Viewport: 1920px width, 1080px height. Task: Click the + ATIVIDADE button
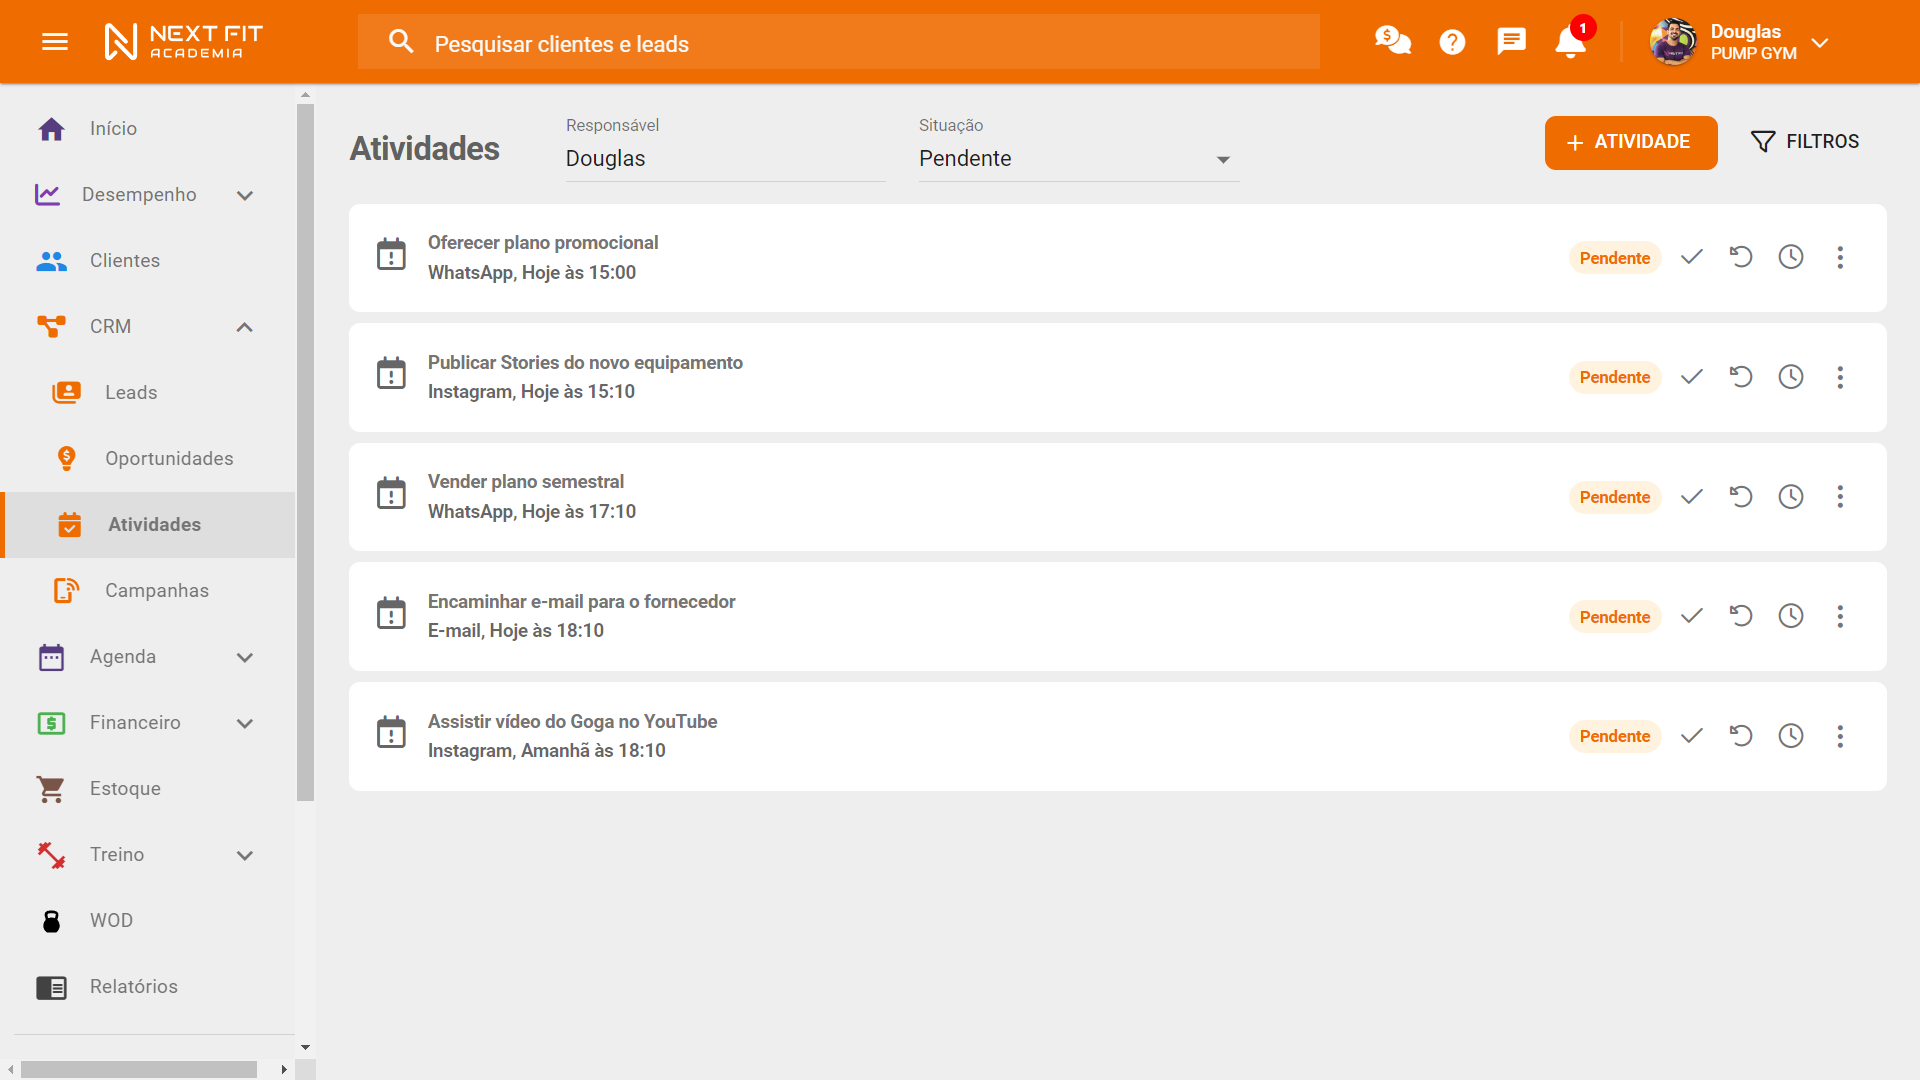tap(1630, 142)
